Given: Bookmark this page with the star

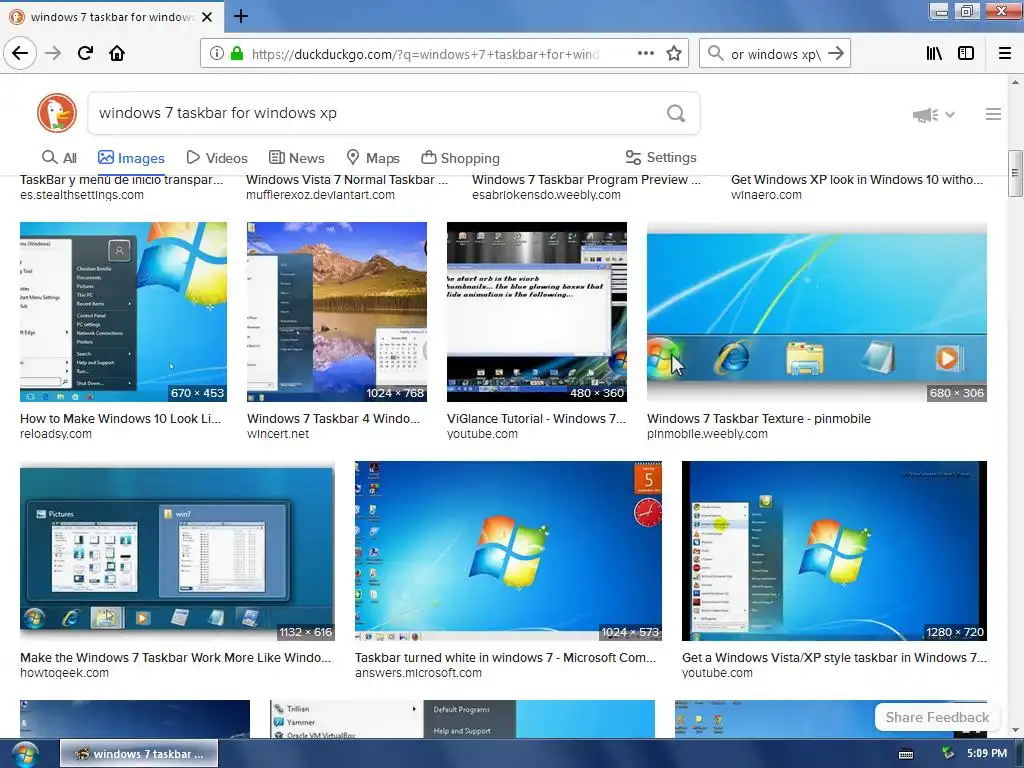Looking at the screenshot, I should (674, 53).
